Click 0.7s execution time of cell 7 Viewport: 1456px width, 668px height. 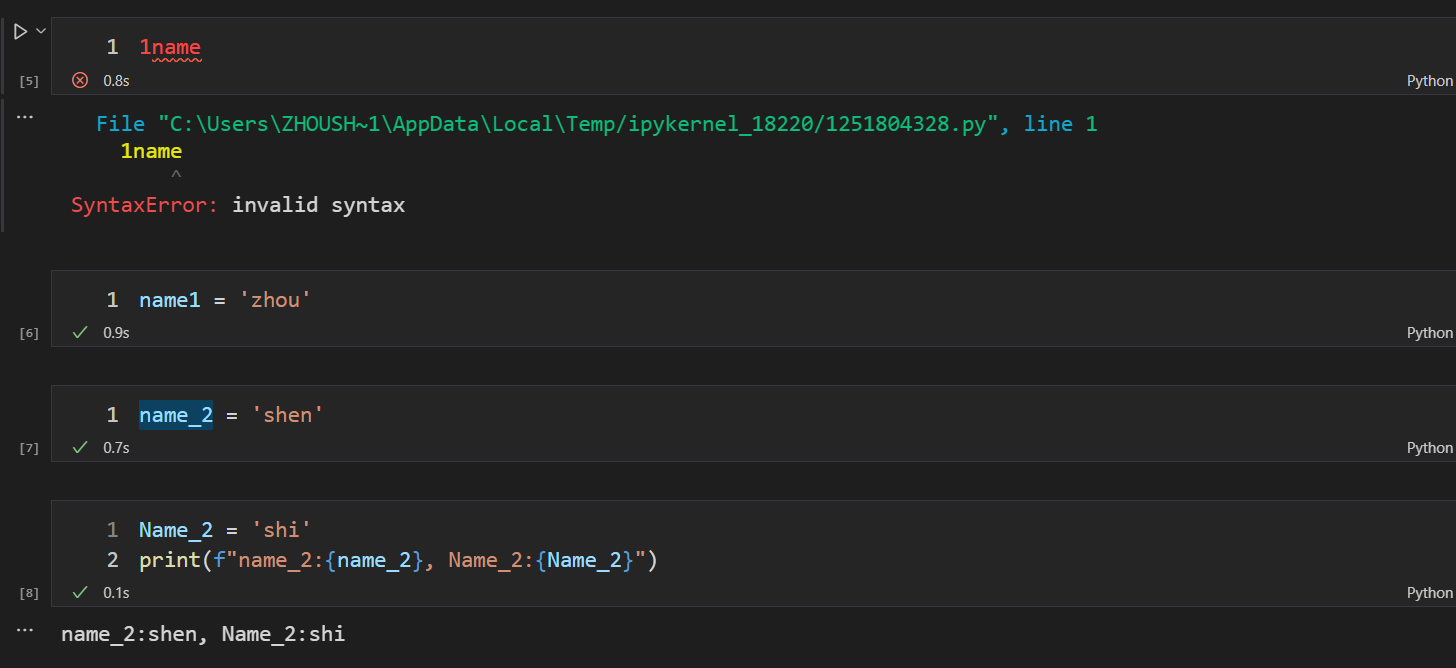point(116,448)
